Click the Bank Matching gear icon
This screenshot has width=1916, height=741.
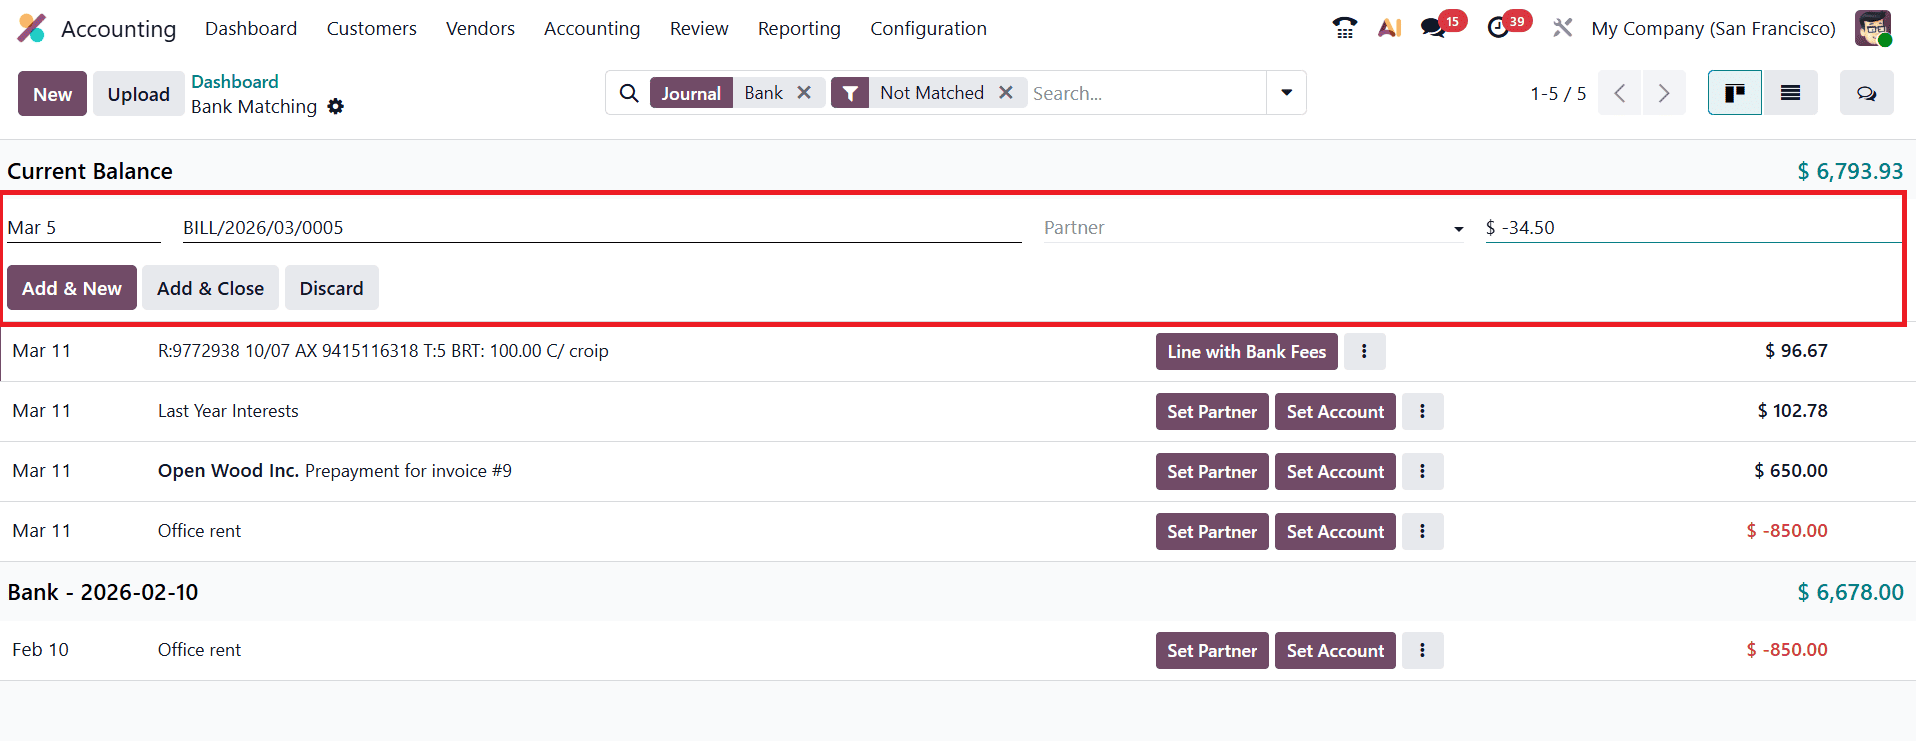pyautogui.click(x=336, y=107)
